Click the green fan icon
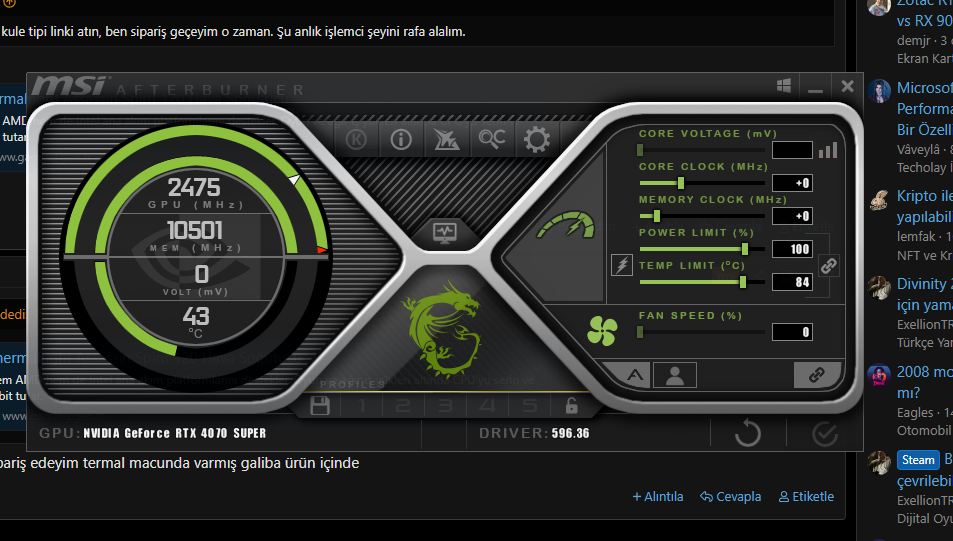 tap(602, 331)
